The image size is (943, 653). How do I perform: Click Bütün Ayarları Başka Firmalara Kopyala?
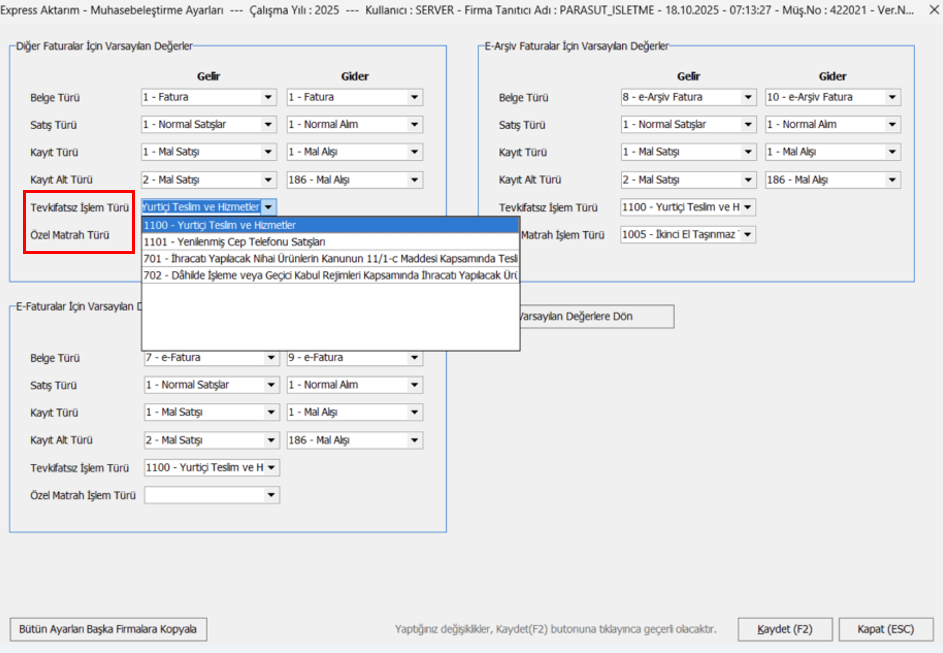[108, 630]
